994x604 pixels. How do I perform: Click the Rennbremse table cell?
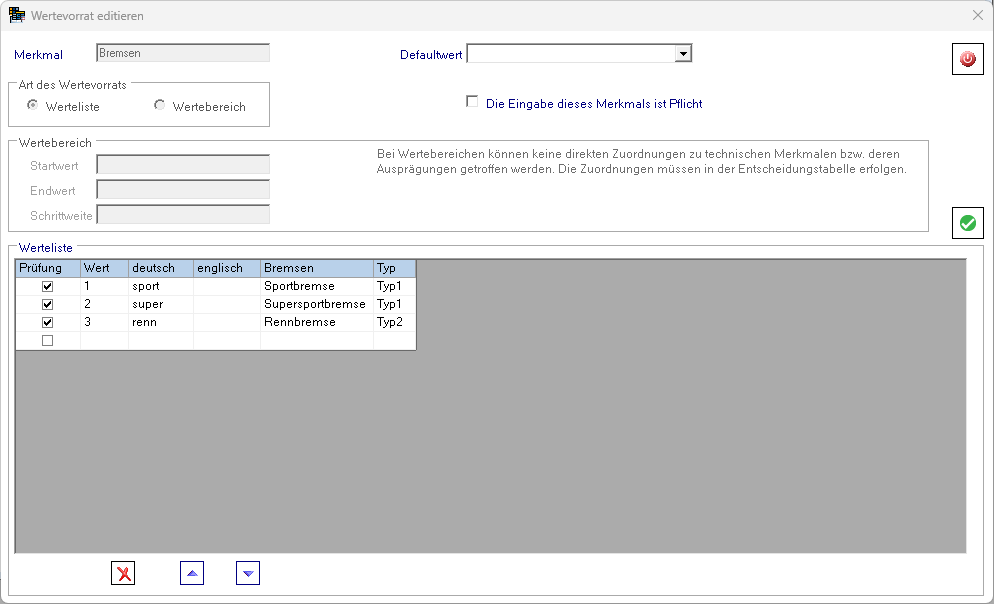click(316, 322)
